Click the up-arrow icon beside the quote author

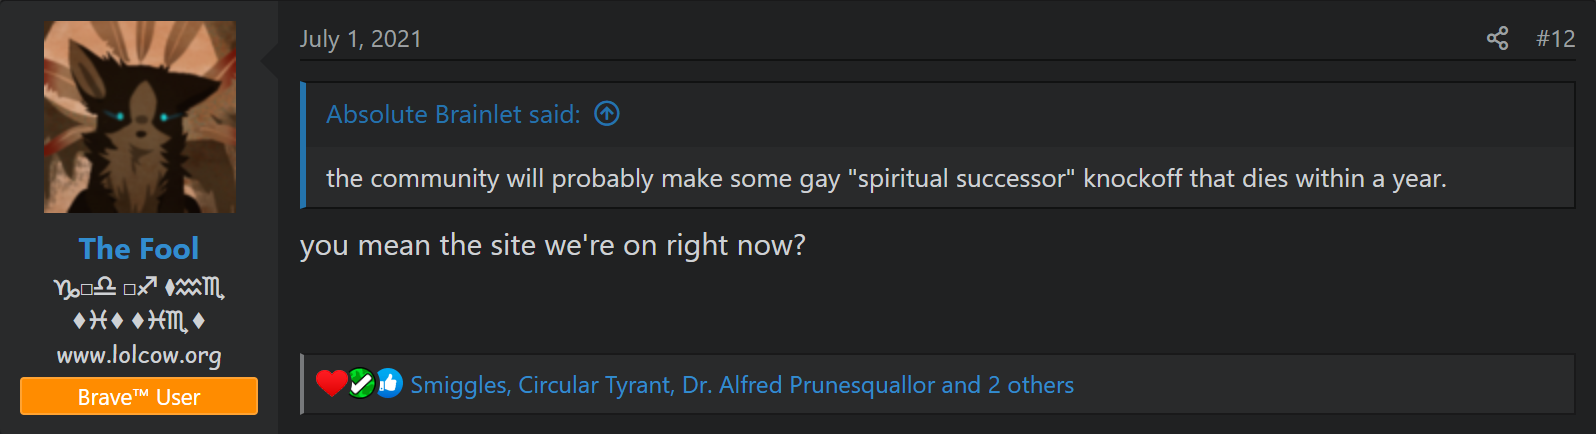click(607, 114)
